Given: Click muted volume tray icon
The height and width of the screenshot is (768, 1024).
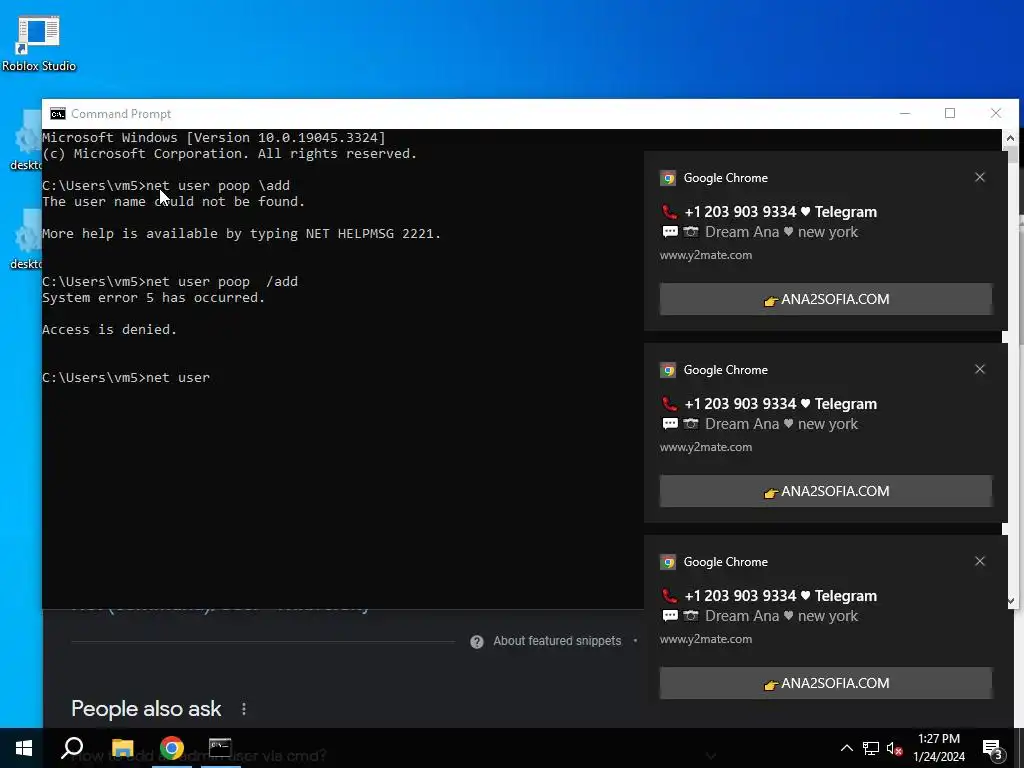Looking at the screenshot, I should click(894, 748).
